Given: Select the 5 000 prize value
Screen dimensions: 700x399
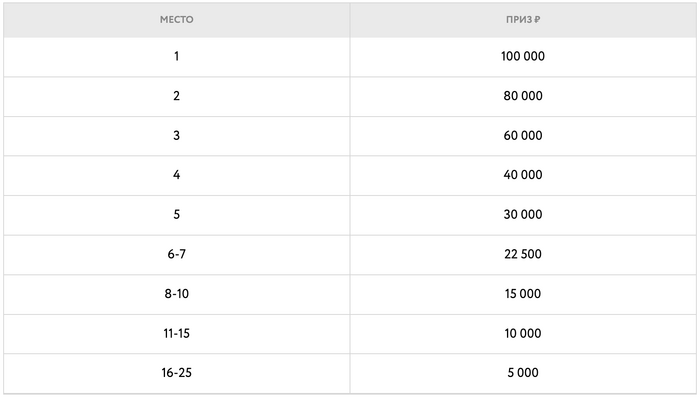Looking at the screenshot, I should pyautogui.click(x=523, y=373).
